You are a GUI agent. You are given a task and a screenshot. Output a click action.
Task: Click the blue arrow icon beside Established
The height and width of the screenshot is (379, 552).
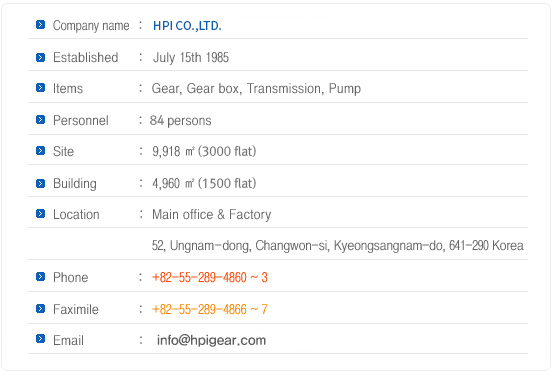click(x=40, y=57)
